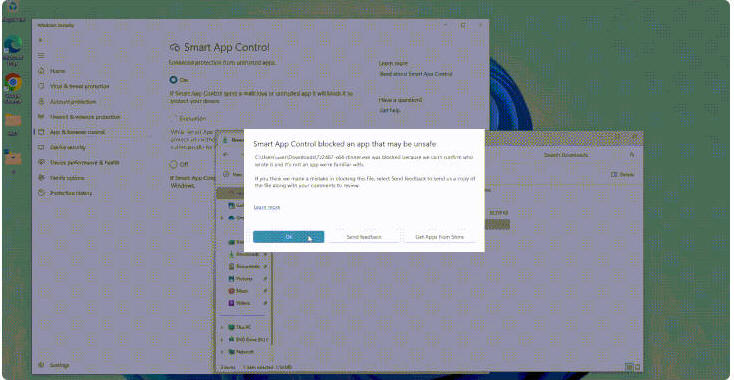
Task: Switch to details list view in File Explorer
Action: coord(629,367)
